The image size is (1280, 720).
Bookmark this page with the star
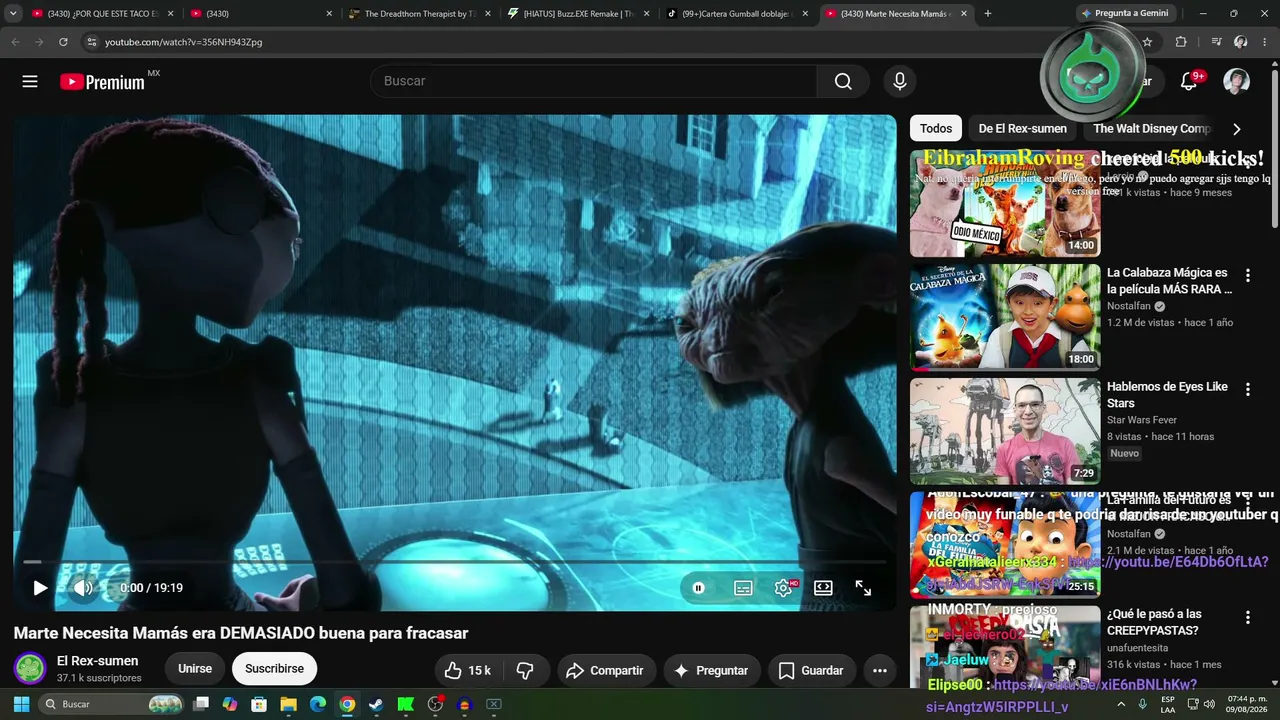click(x=1147, y=42)
